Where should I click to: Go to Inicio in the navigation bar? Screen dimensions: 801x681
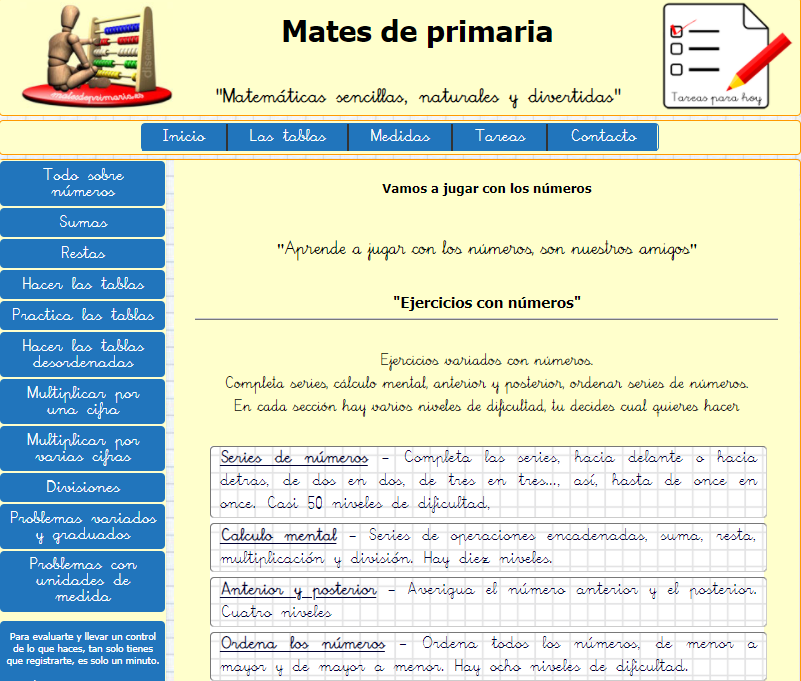point(184,137)
